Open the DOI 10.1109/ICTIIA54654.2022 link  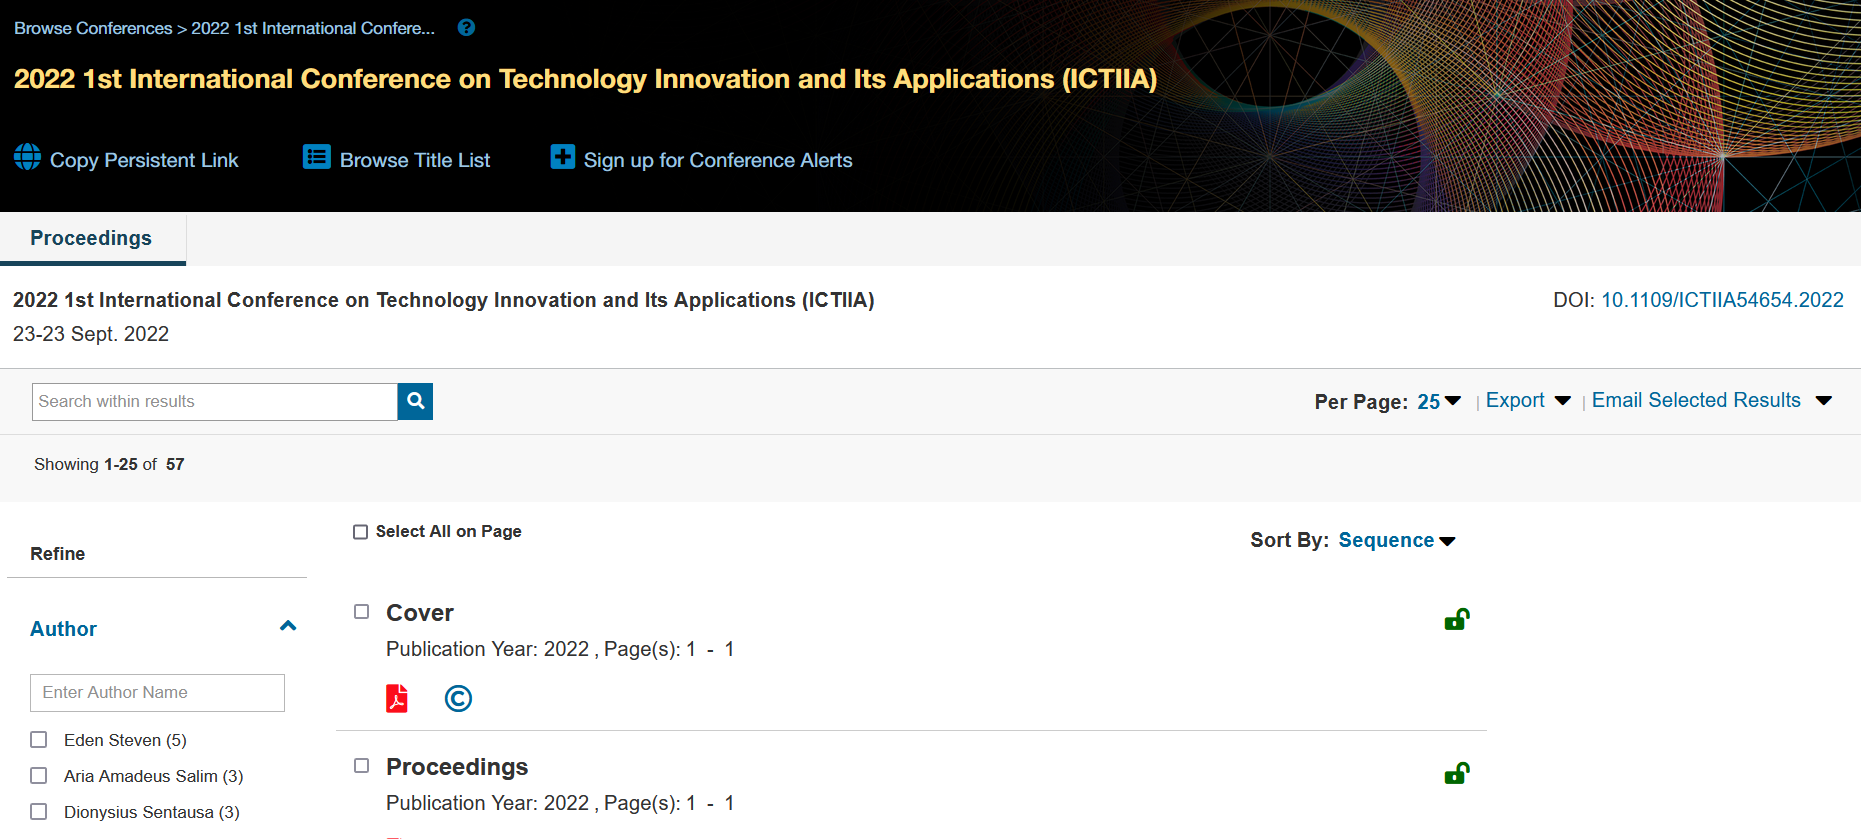1721,300
